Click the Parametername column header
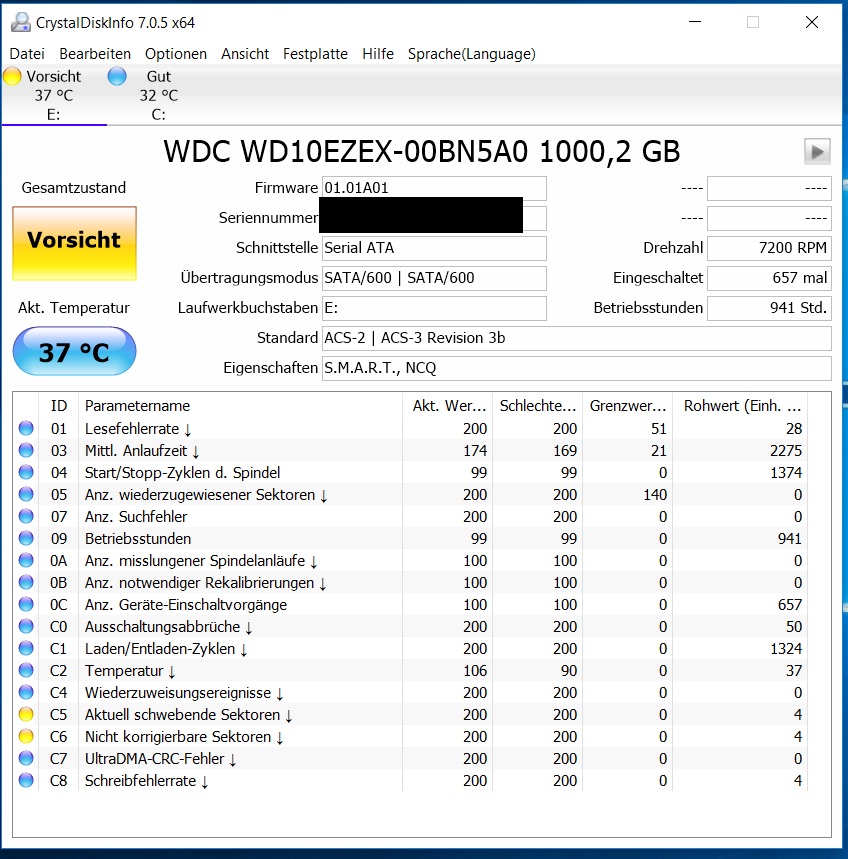 pos(240,406)
